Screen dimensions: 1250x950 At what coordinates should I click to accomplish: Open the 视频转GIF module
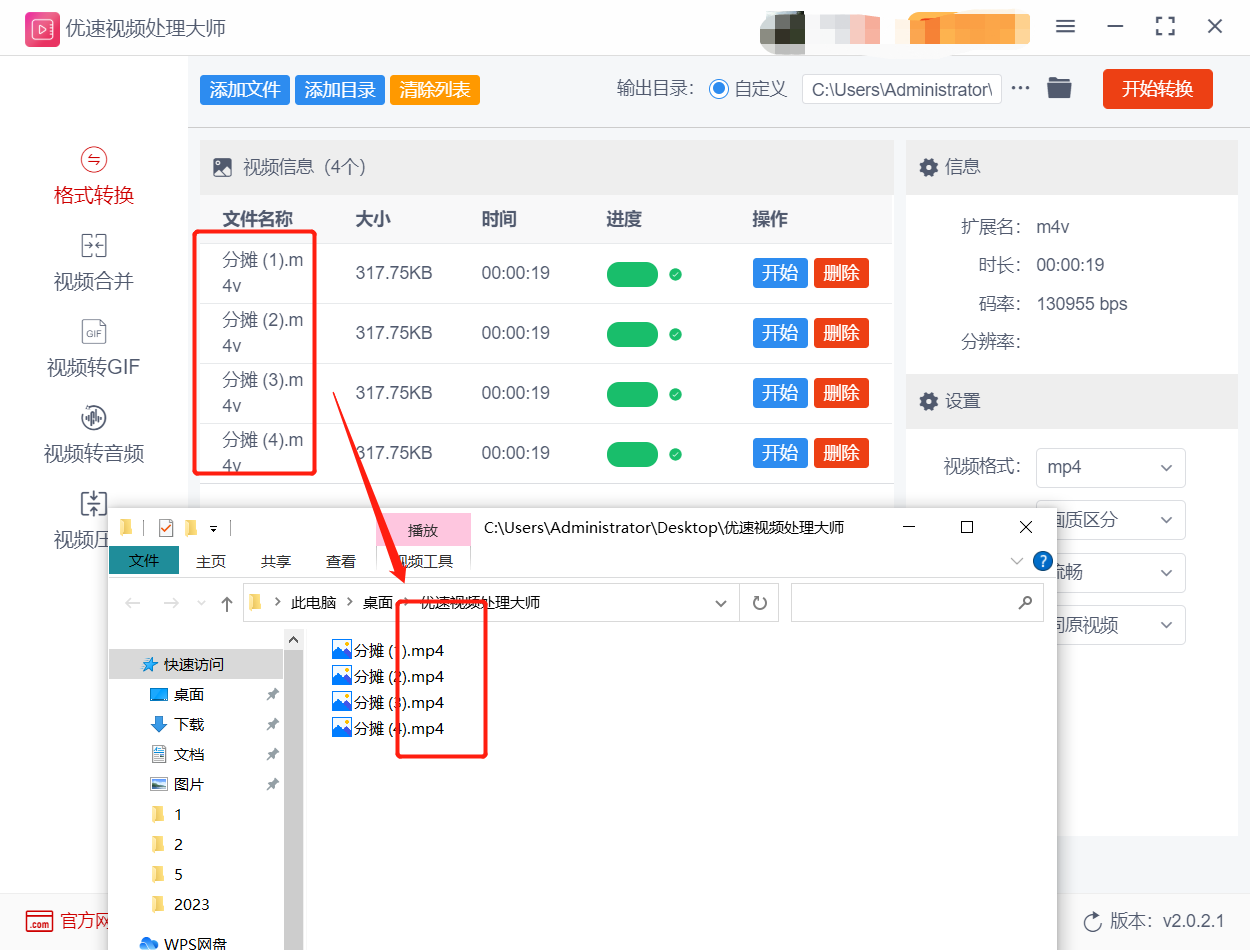(x=93, y=349)
